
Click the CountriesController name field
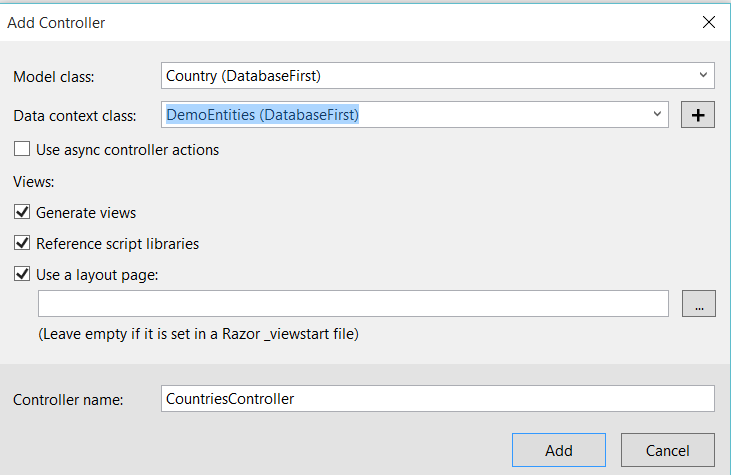pyautogui.click(x=437, y=399)
